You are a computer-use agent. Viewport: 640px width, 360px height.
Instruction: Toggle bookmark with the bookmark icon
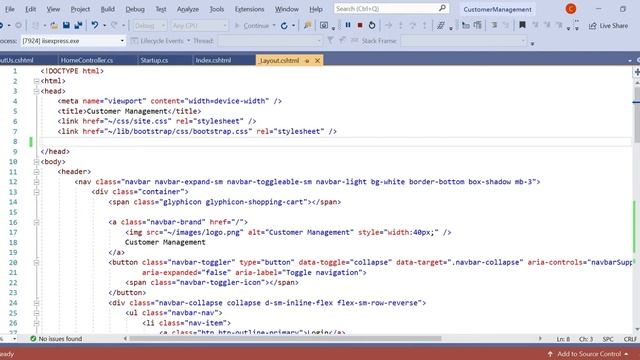pos(522,25)
